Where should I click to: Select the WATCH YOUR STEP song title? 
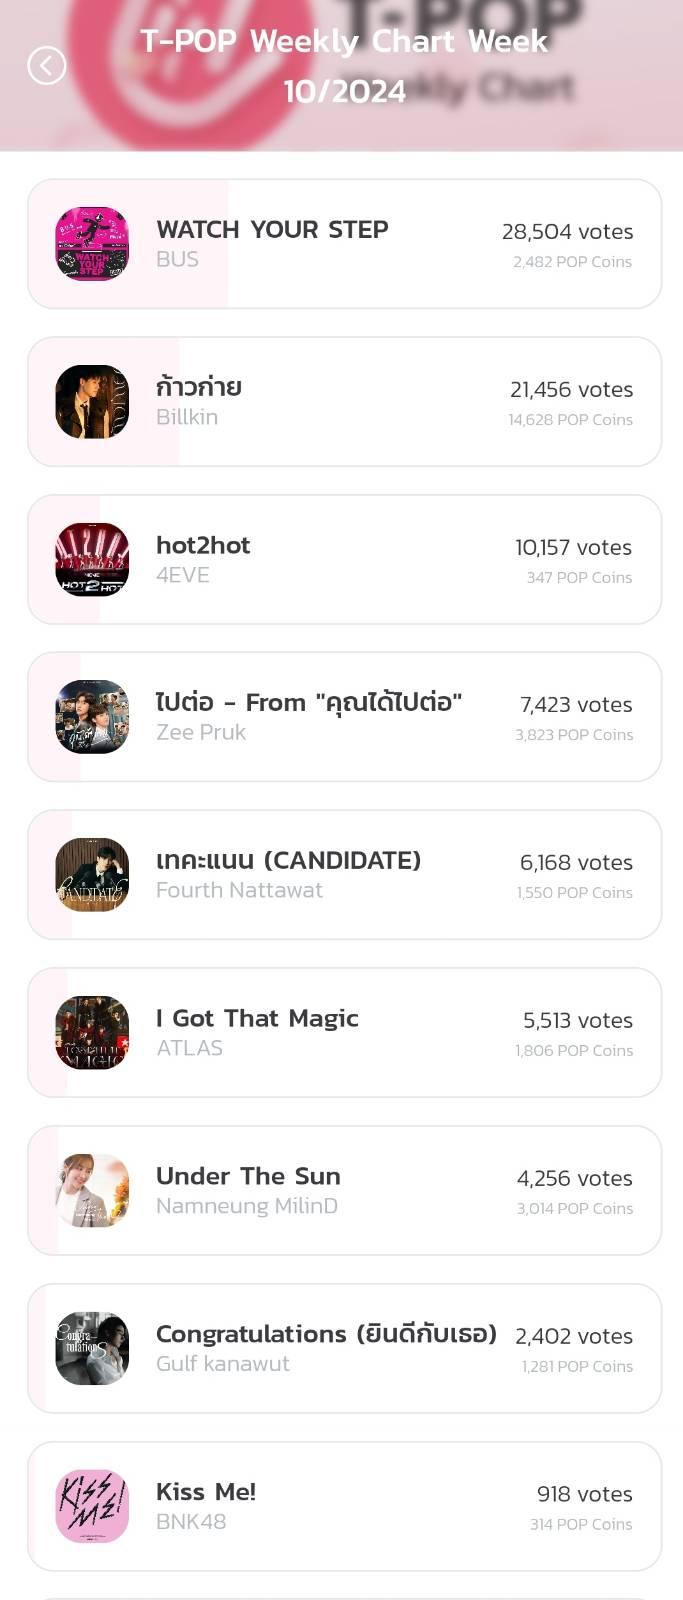point(272,229)
